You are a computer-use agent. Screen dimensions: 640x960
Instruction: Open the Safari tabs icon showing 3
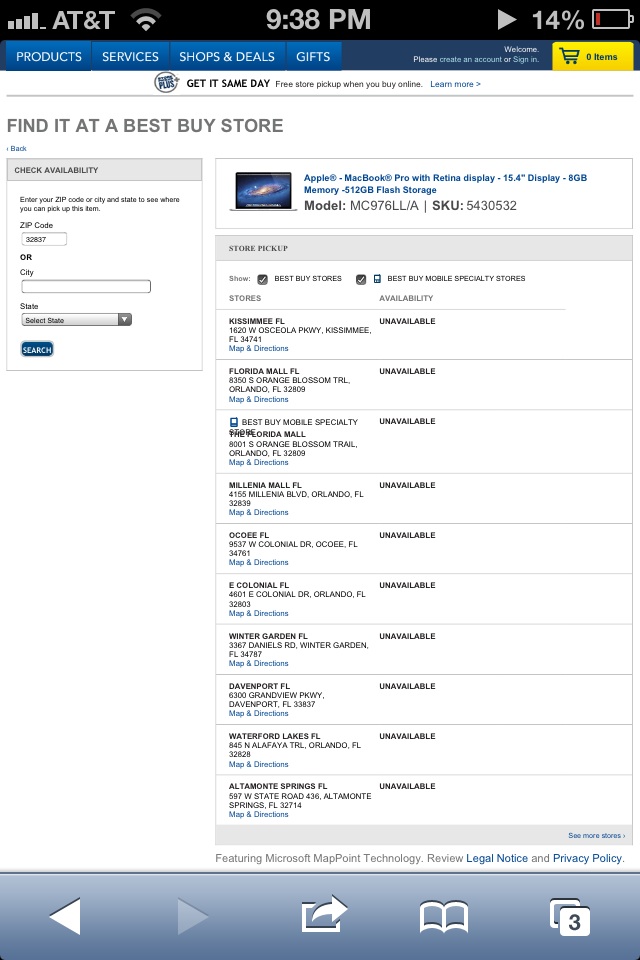click(570, 917)
